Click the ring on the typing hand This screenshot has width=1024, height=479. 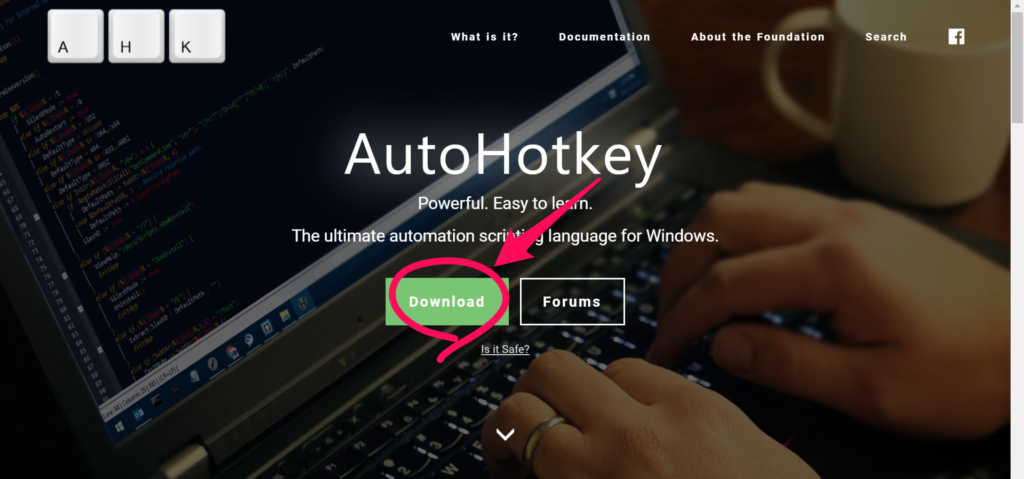(x=542, y=439)
